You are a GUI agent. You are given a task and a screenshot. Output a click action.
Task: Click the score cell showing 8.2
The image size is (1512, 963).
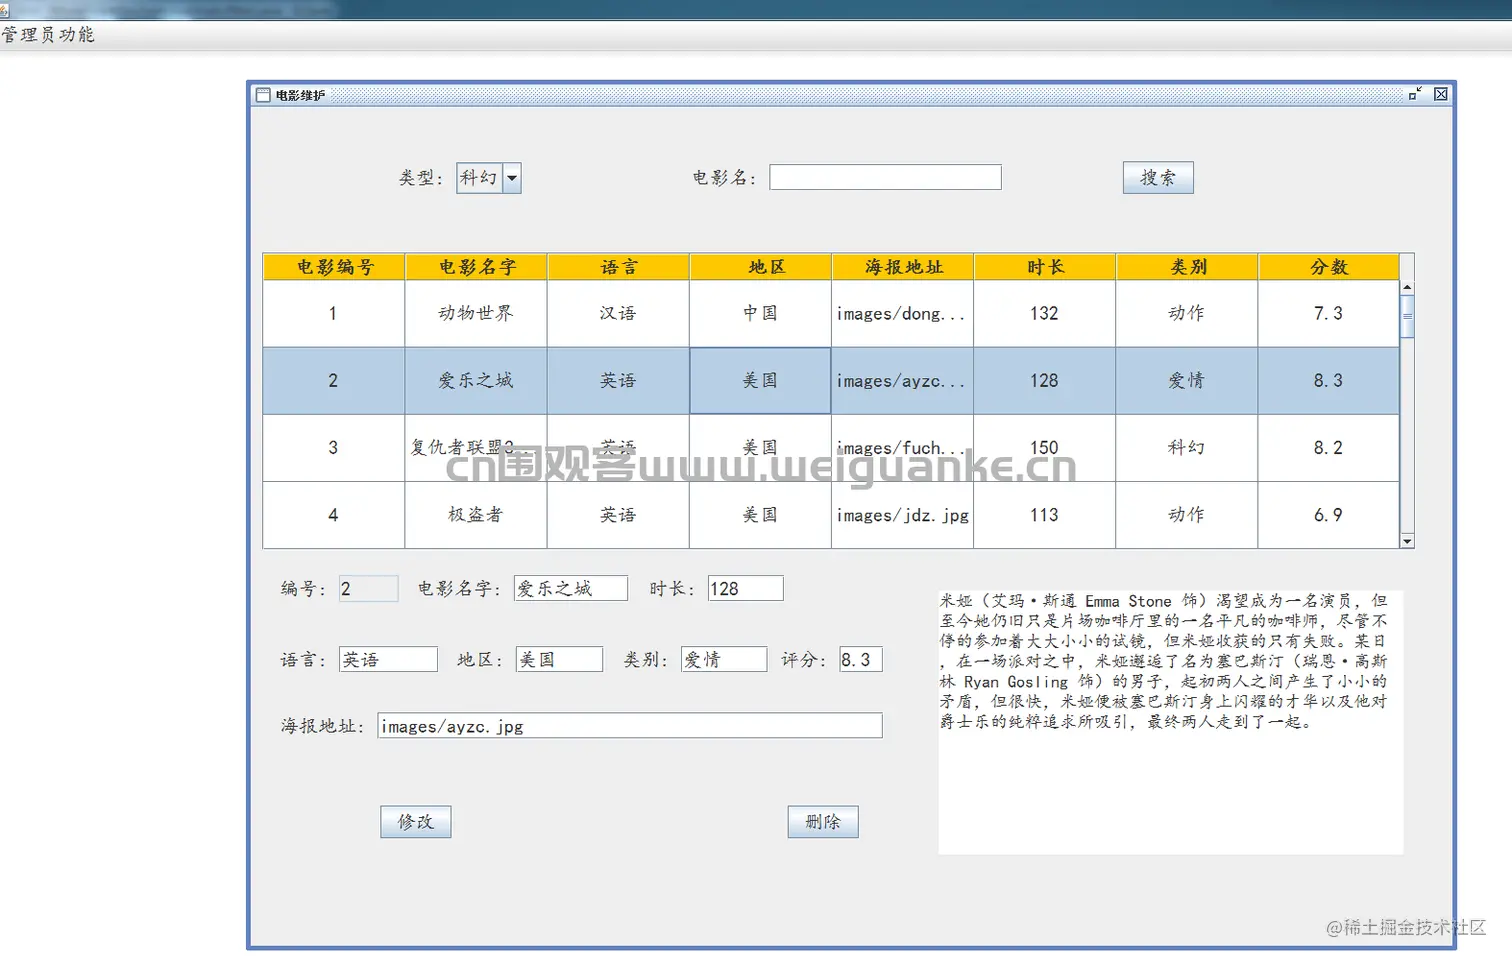[x=1328, y=448]
